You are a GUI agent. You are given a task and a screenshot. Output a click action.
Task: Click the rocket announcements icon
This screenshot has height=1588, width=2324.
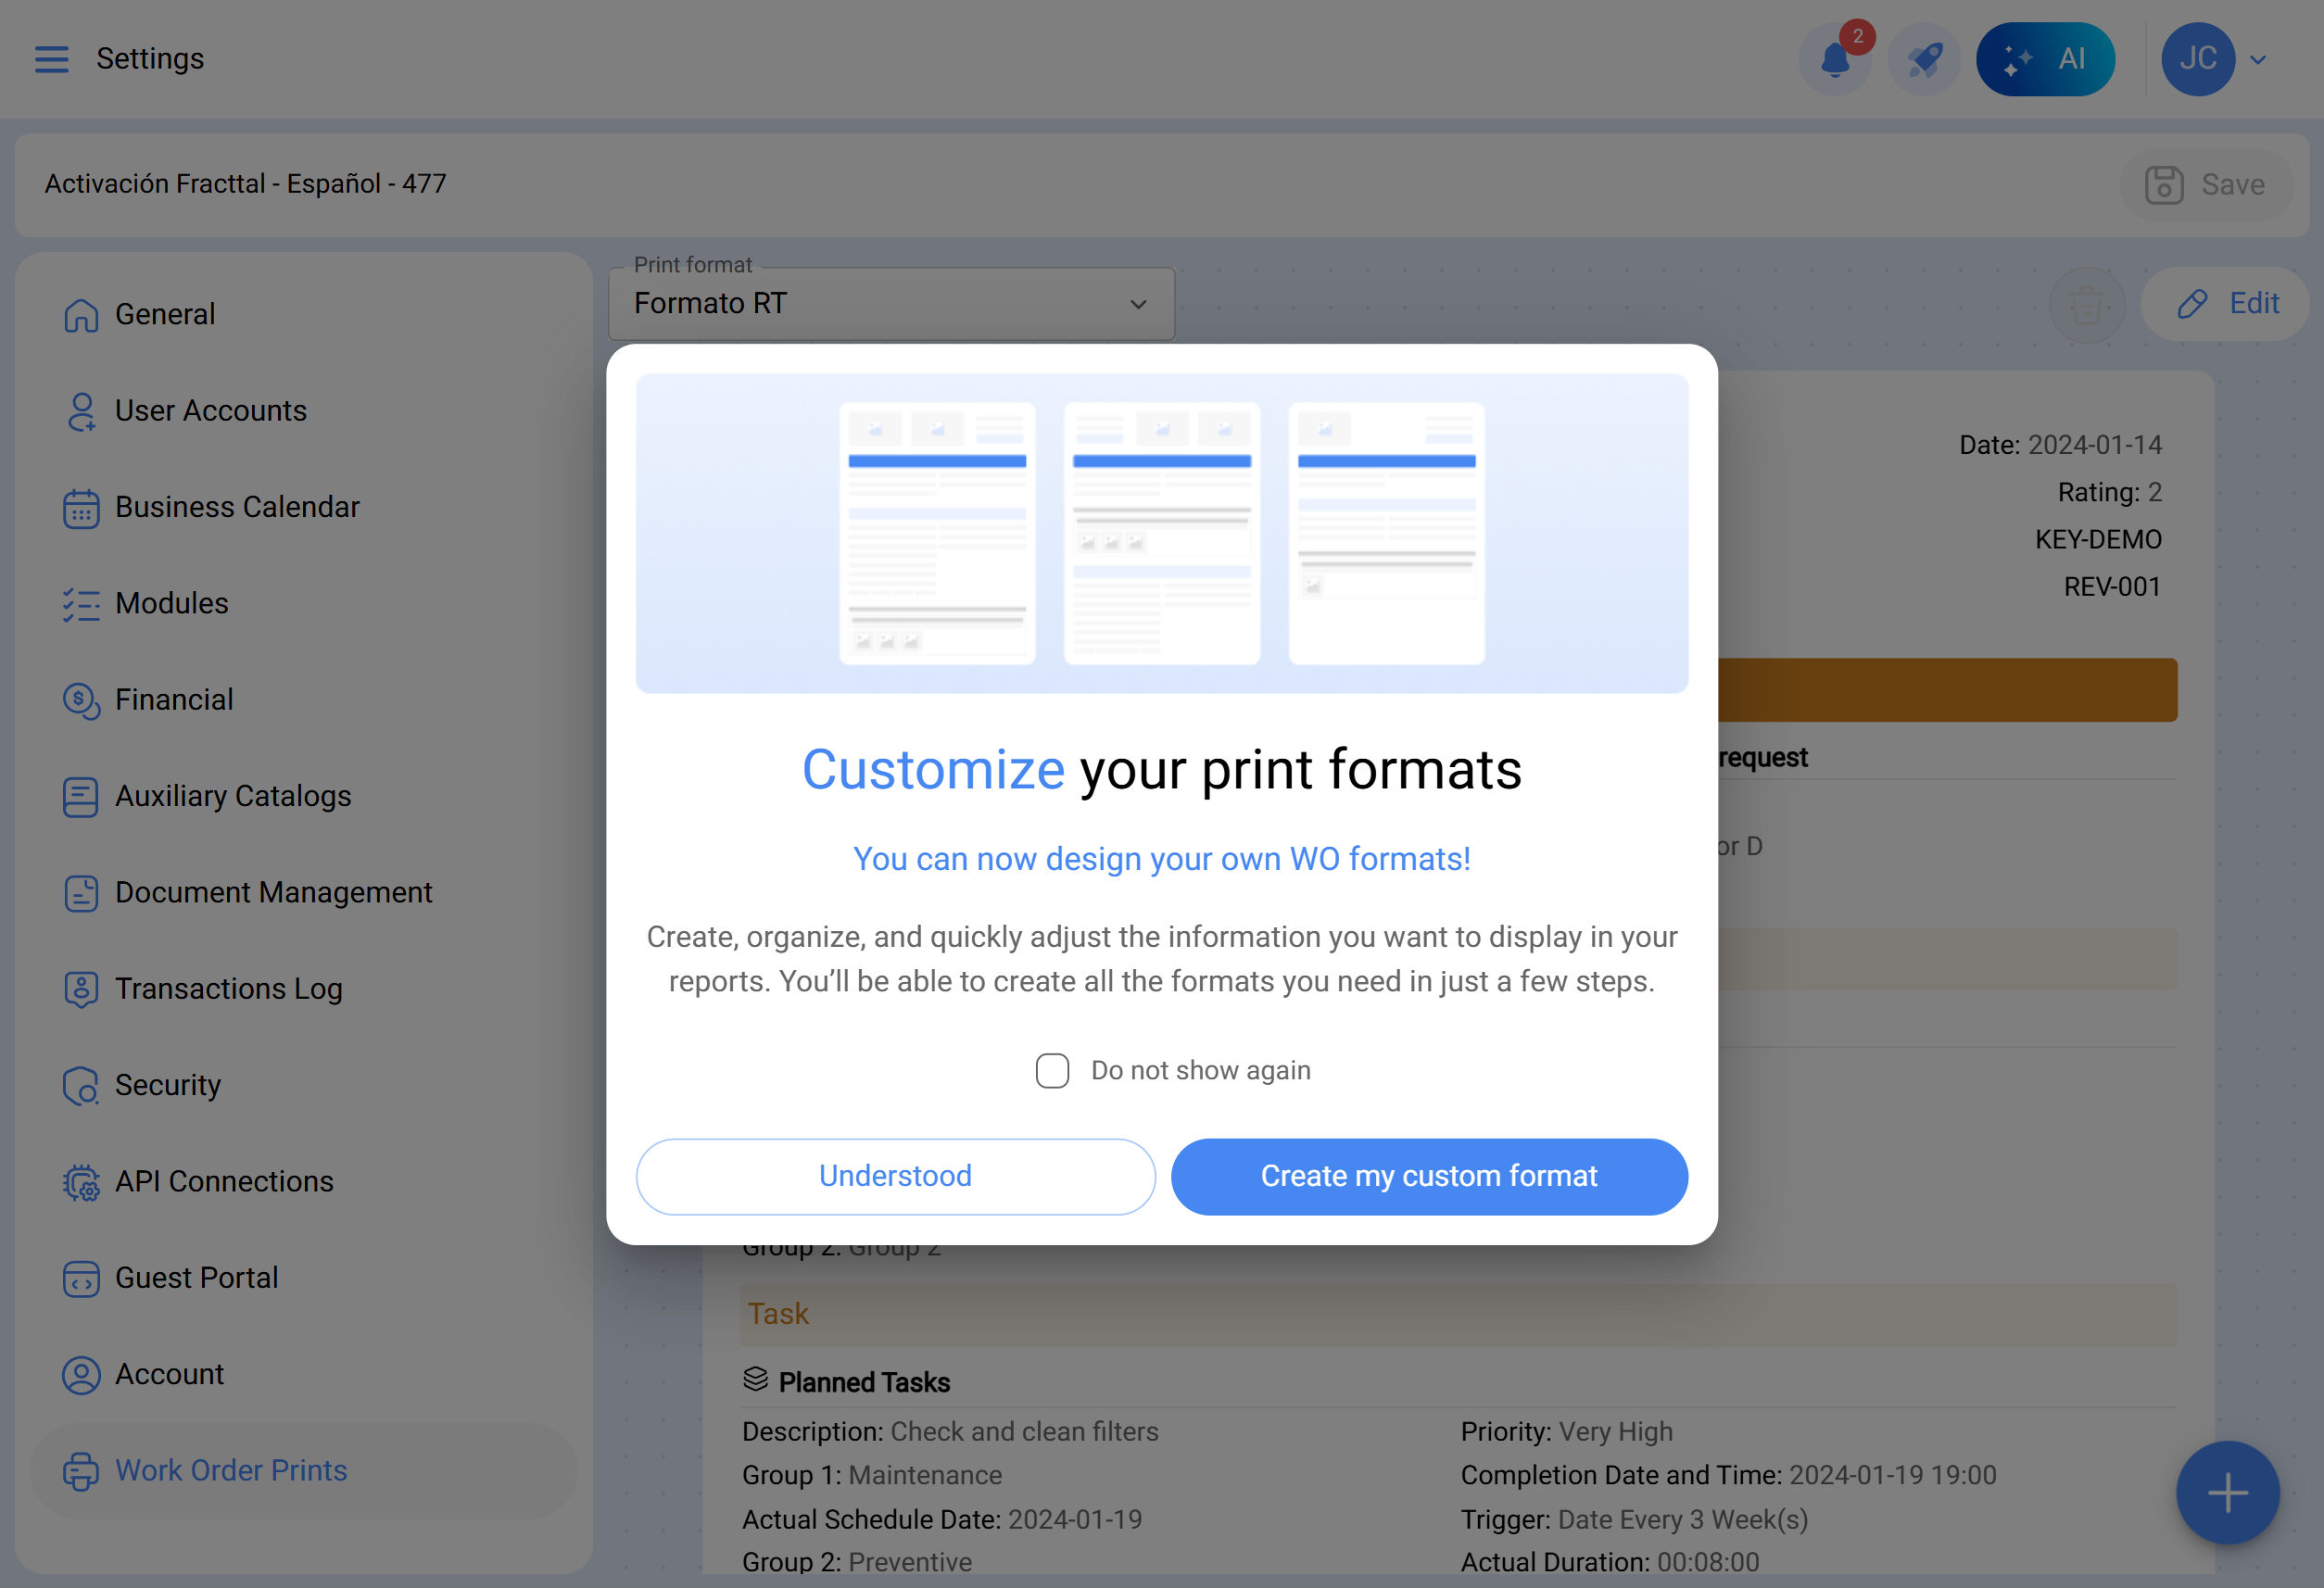tap(1923, 60)
